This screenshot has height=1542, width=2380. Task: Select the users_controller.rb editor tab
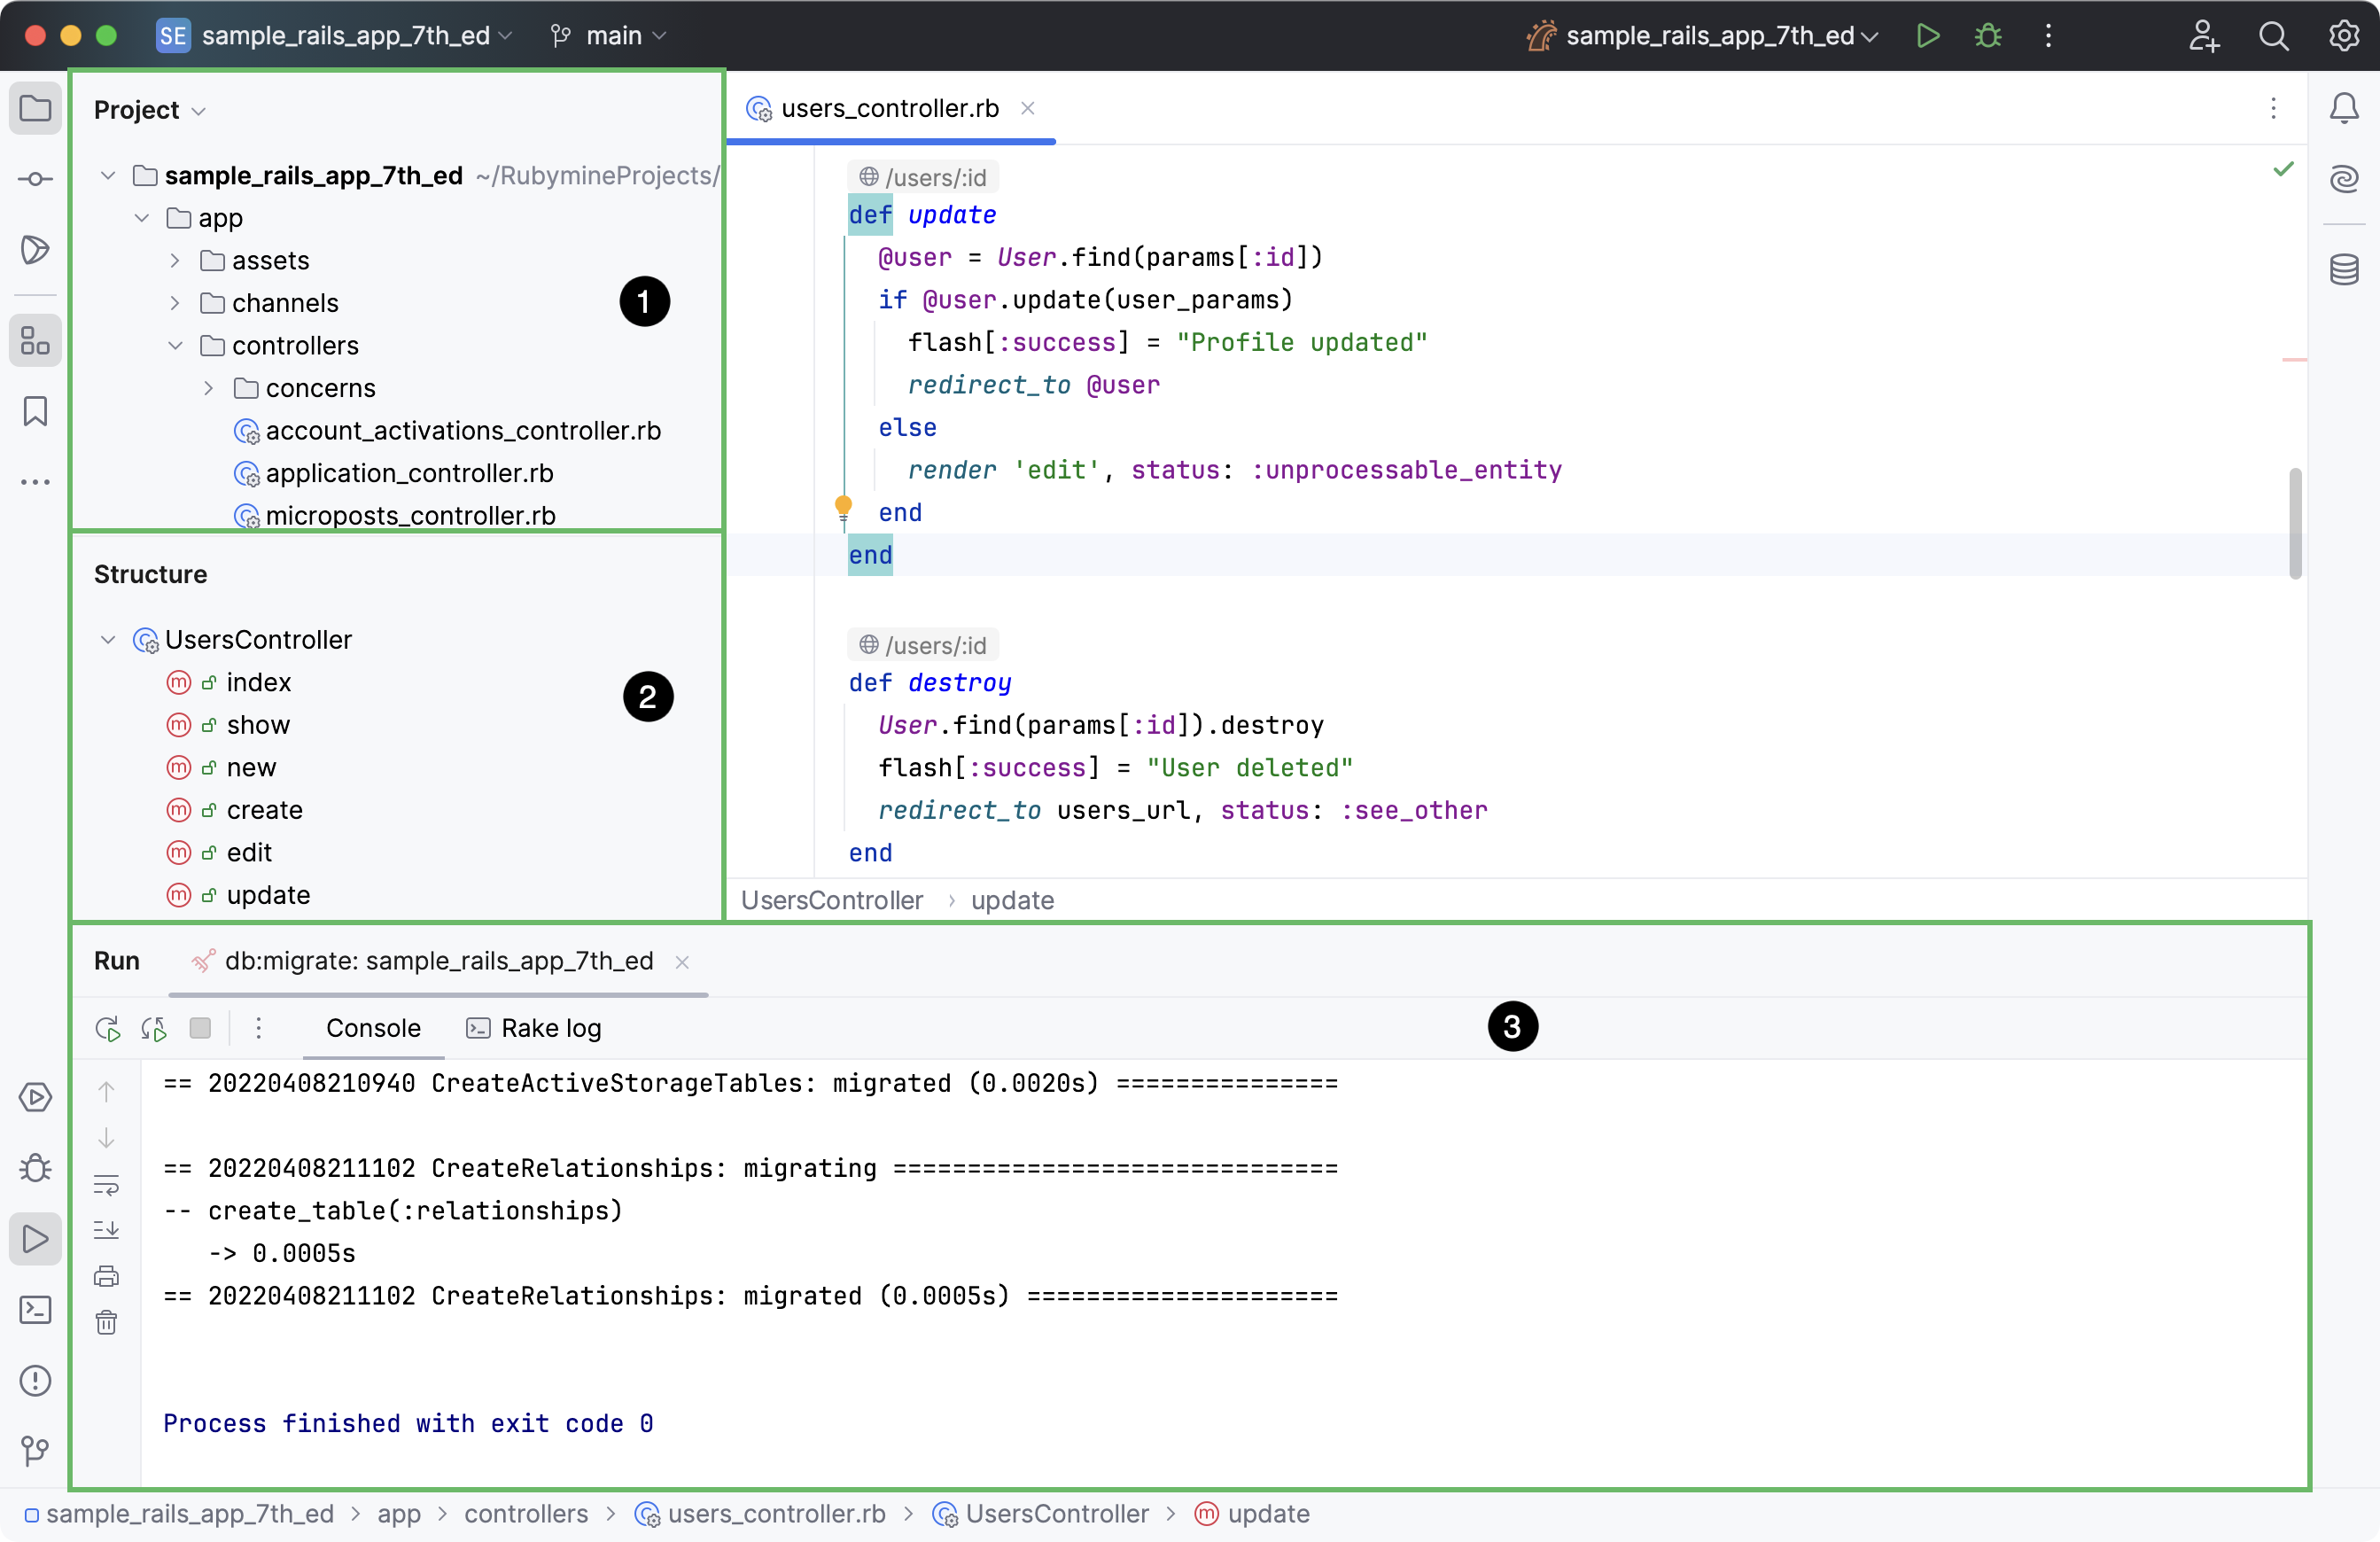889,108
